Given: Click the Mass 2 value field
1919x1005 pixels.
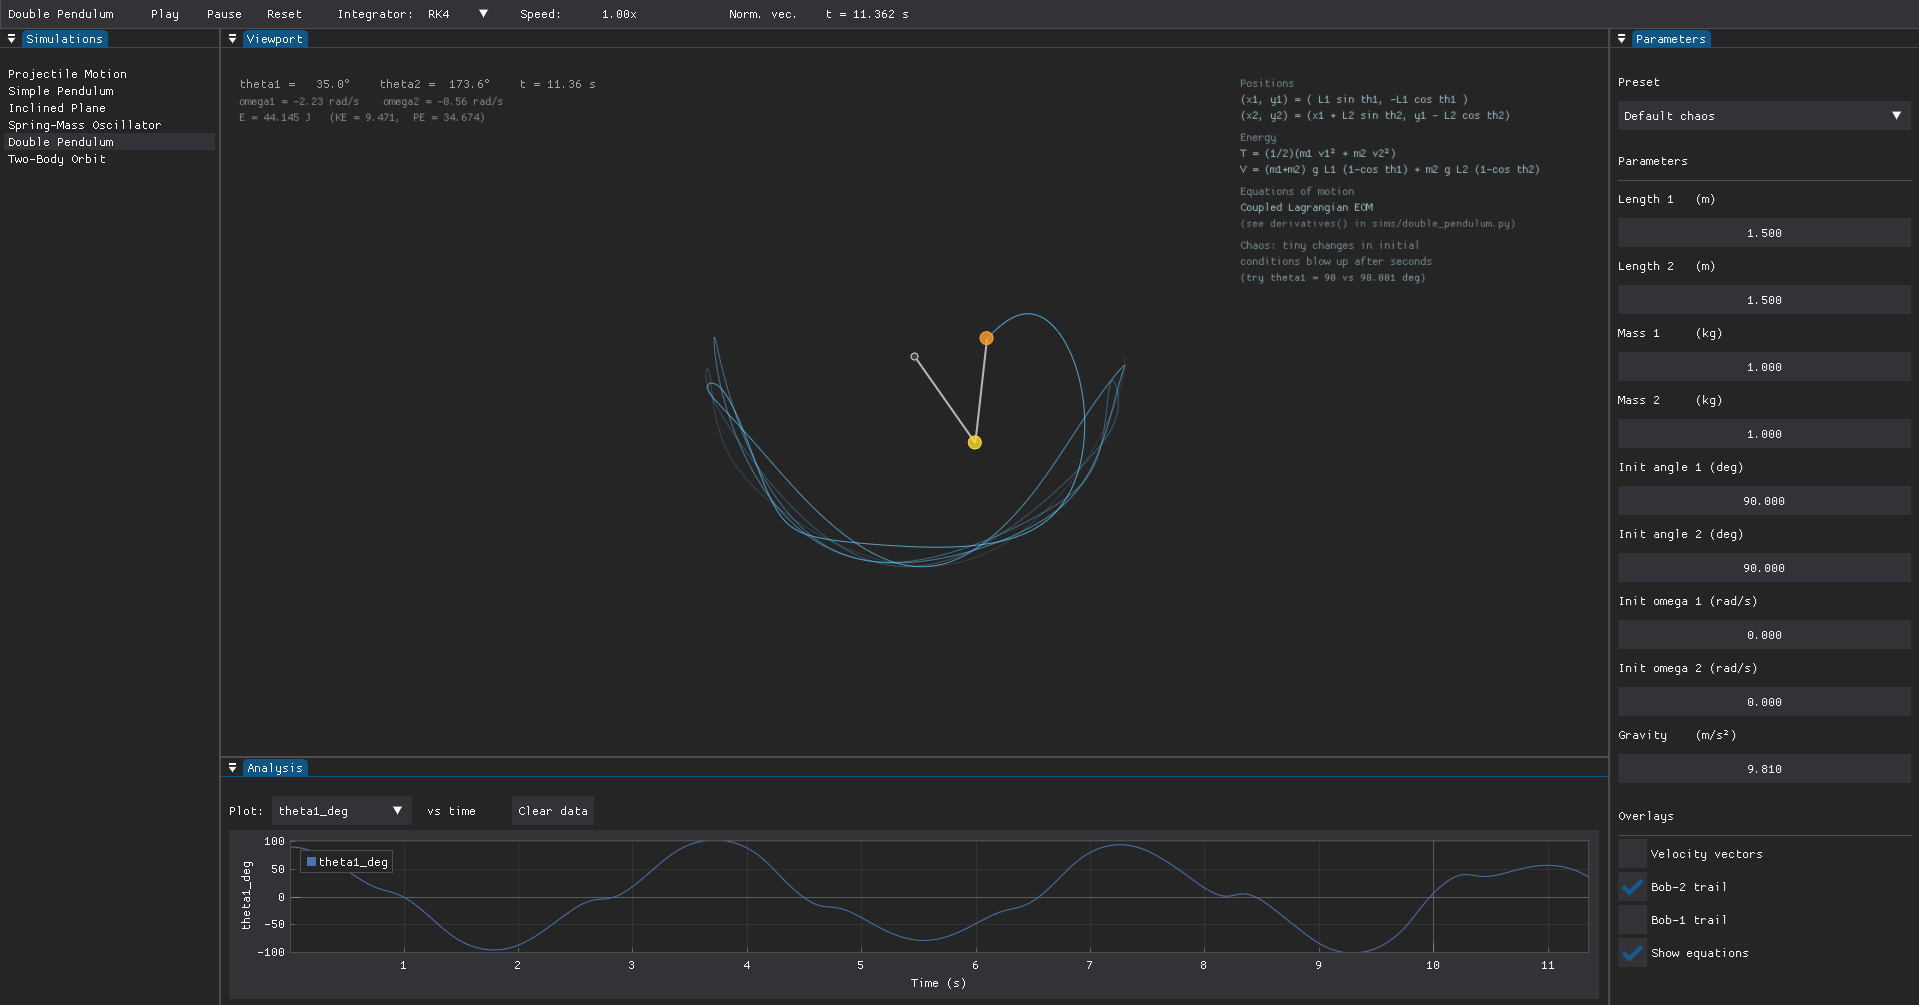Looking at the screenshot, I should click(x=1764, y=434).
